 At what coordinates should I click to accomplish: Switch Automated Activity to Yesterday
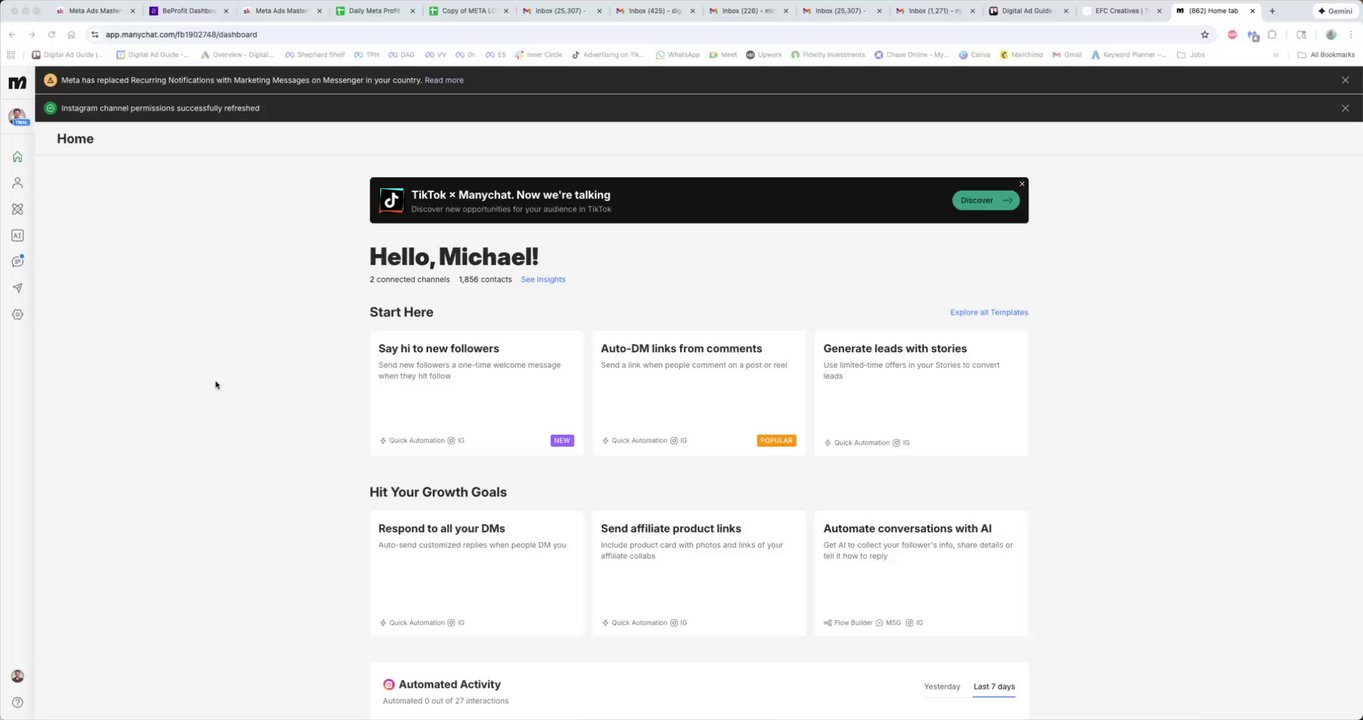(942, 687)
